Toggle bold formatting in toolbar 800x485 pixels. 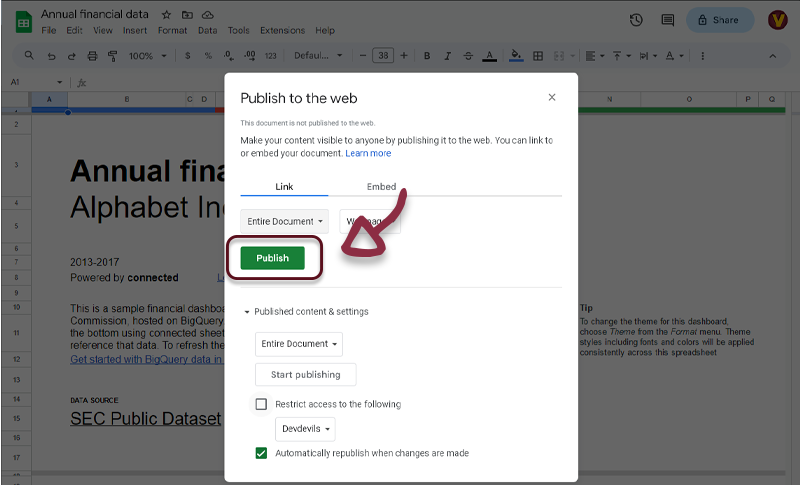point(427,56)
